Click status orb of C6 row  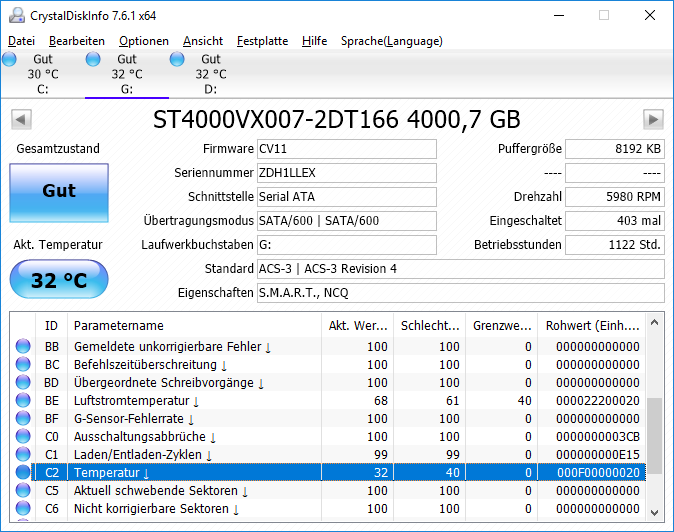(23, 509)
